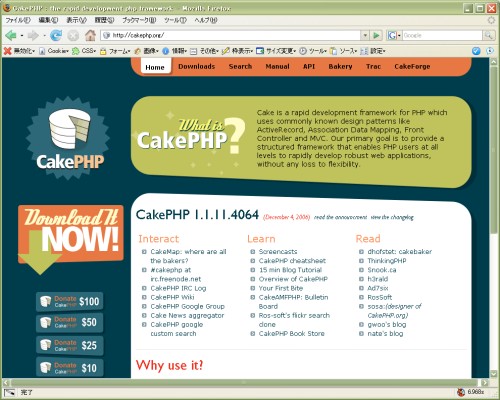Click the Stop loading icon

pos(73,35)
